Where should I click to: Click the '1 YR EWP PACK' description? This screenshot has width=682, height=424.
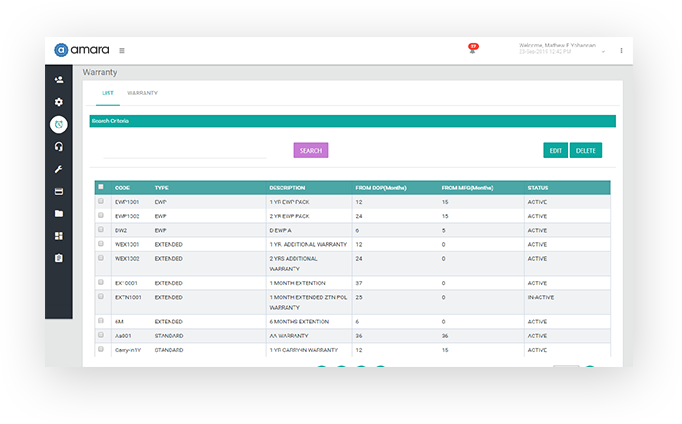[289, 202]
